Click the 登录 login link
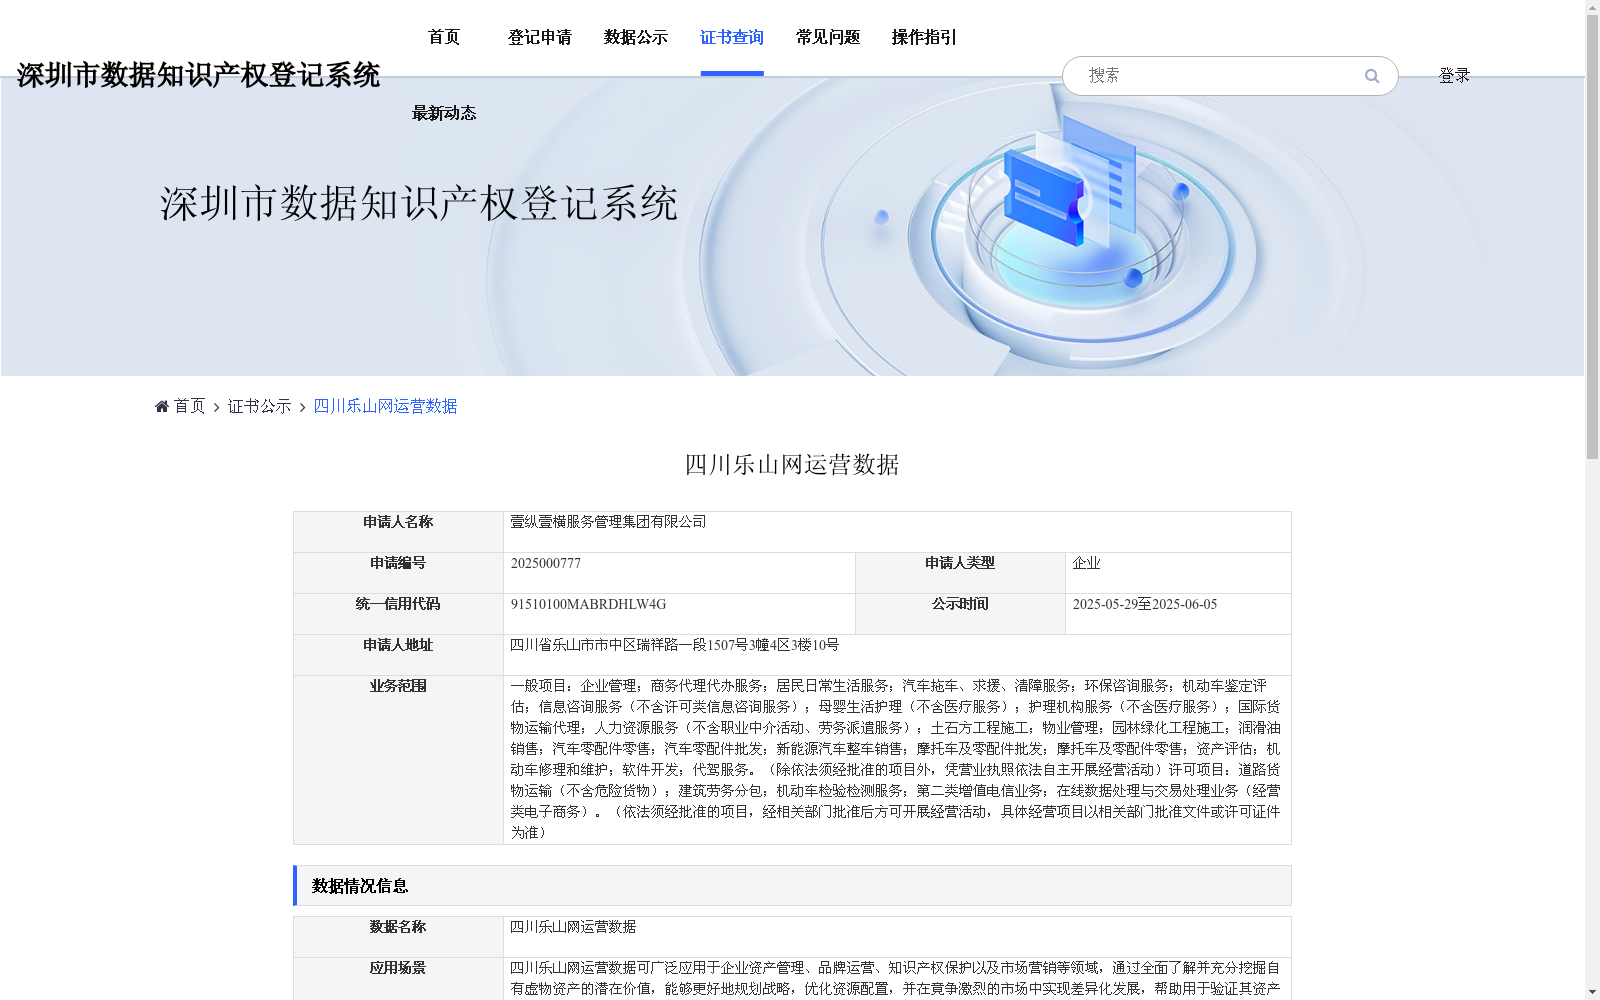 1454,75
